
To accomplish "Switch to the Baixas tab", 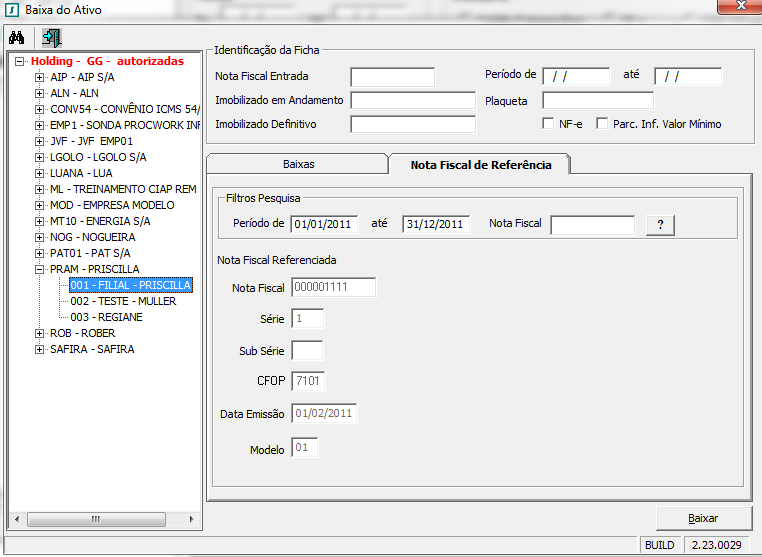I will [x=298, y=164].
